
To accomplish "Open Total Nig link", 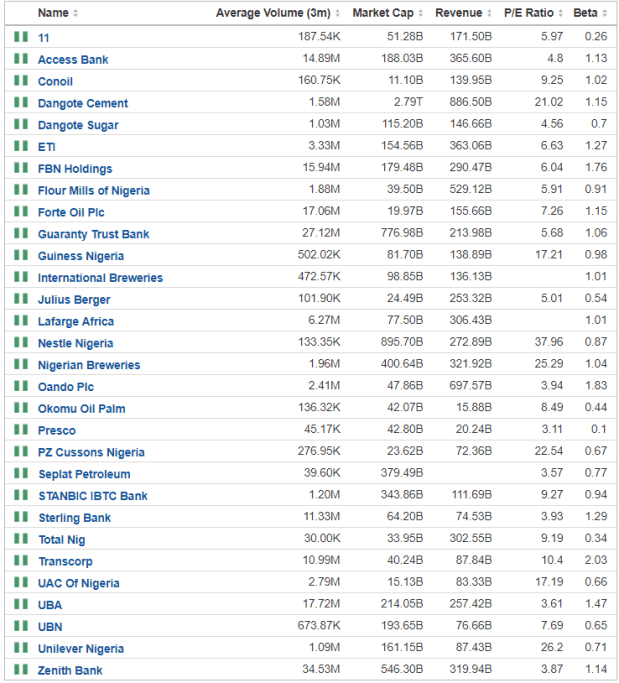I will click(62, 540).
